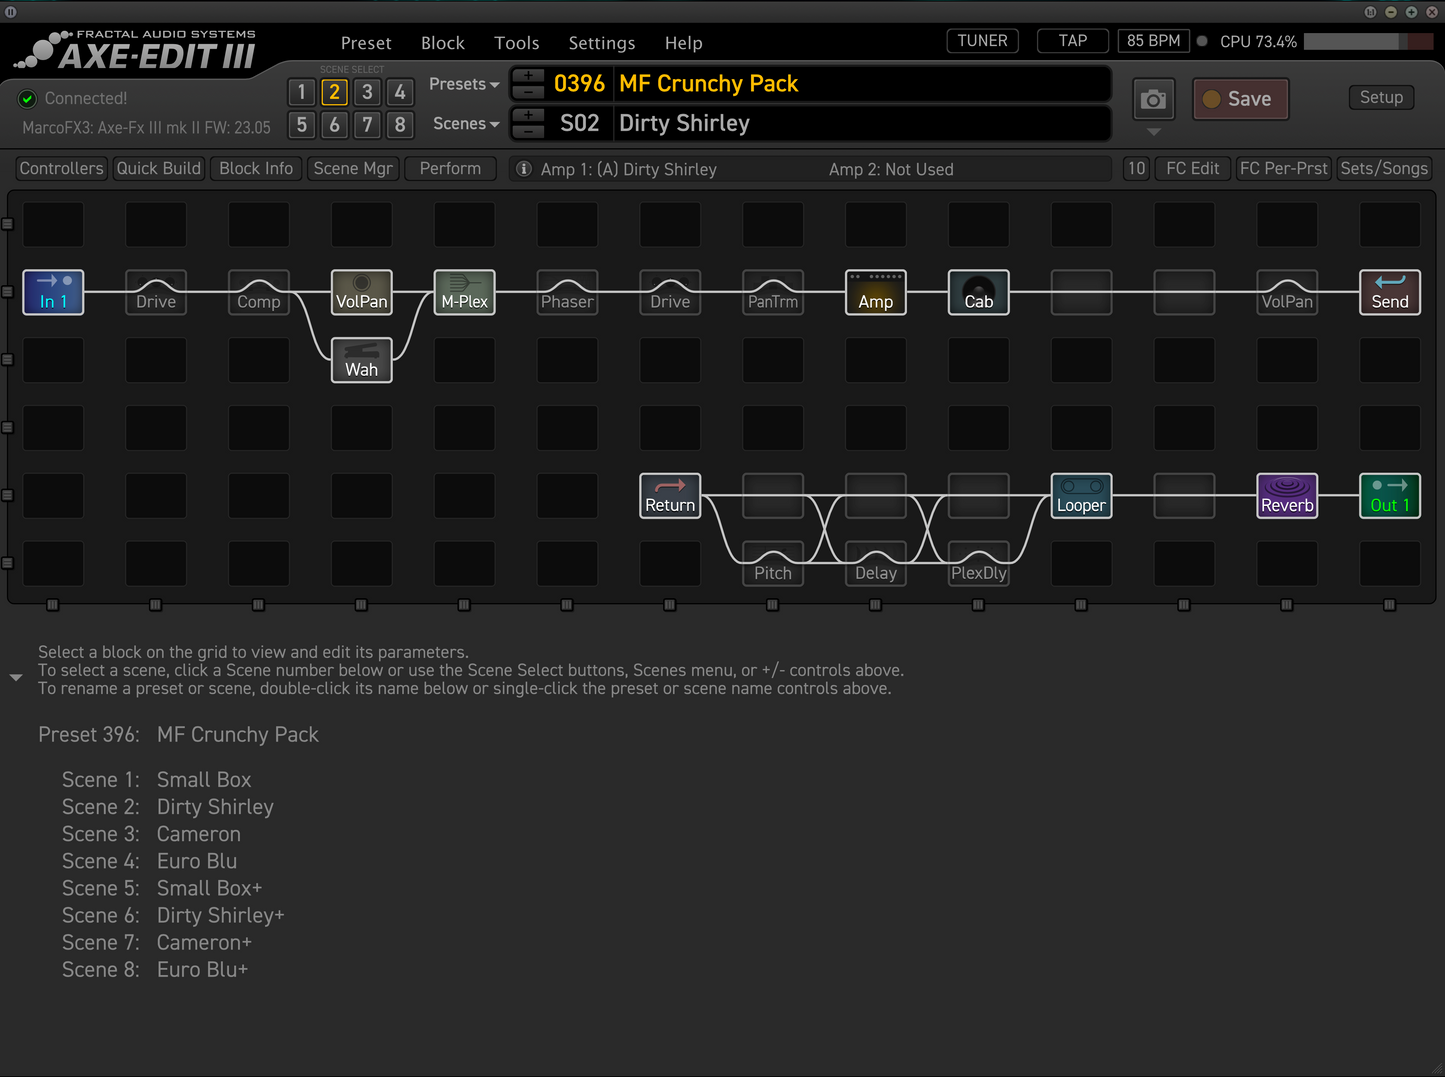The image size is (1445, 1077).
Task: Switch to Scene 5
Action: coord(301,125)
